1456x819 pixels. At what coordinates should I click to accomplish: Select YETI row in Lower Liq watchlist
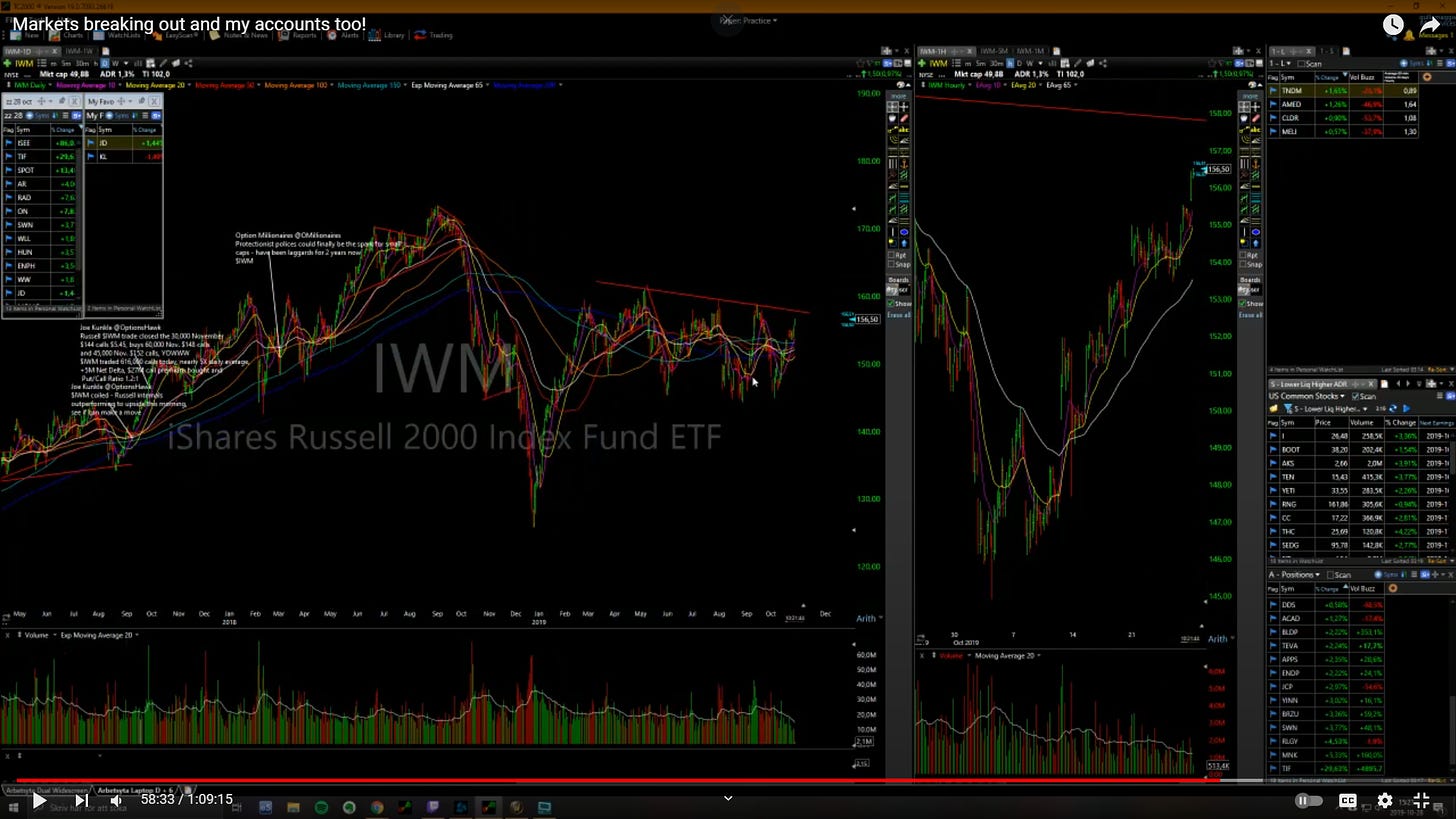click(1361, 490)
